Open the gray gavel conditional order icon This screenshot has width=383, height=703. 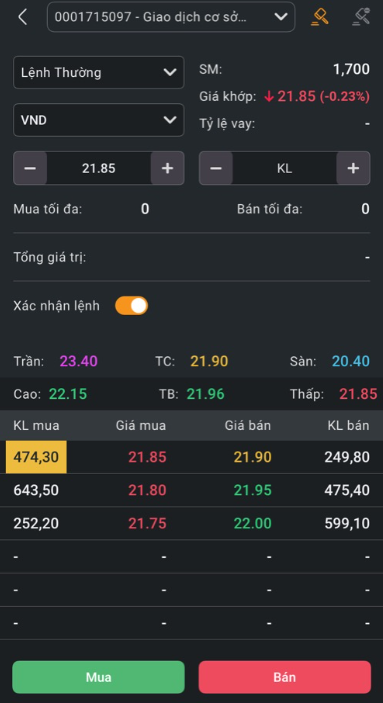click(361, 17)
